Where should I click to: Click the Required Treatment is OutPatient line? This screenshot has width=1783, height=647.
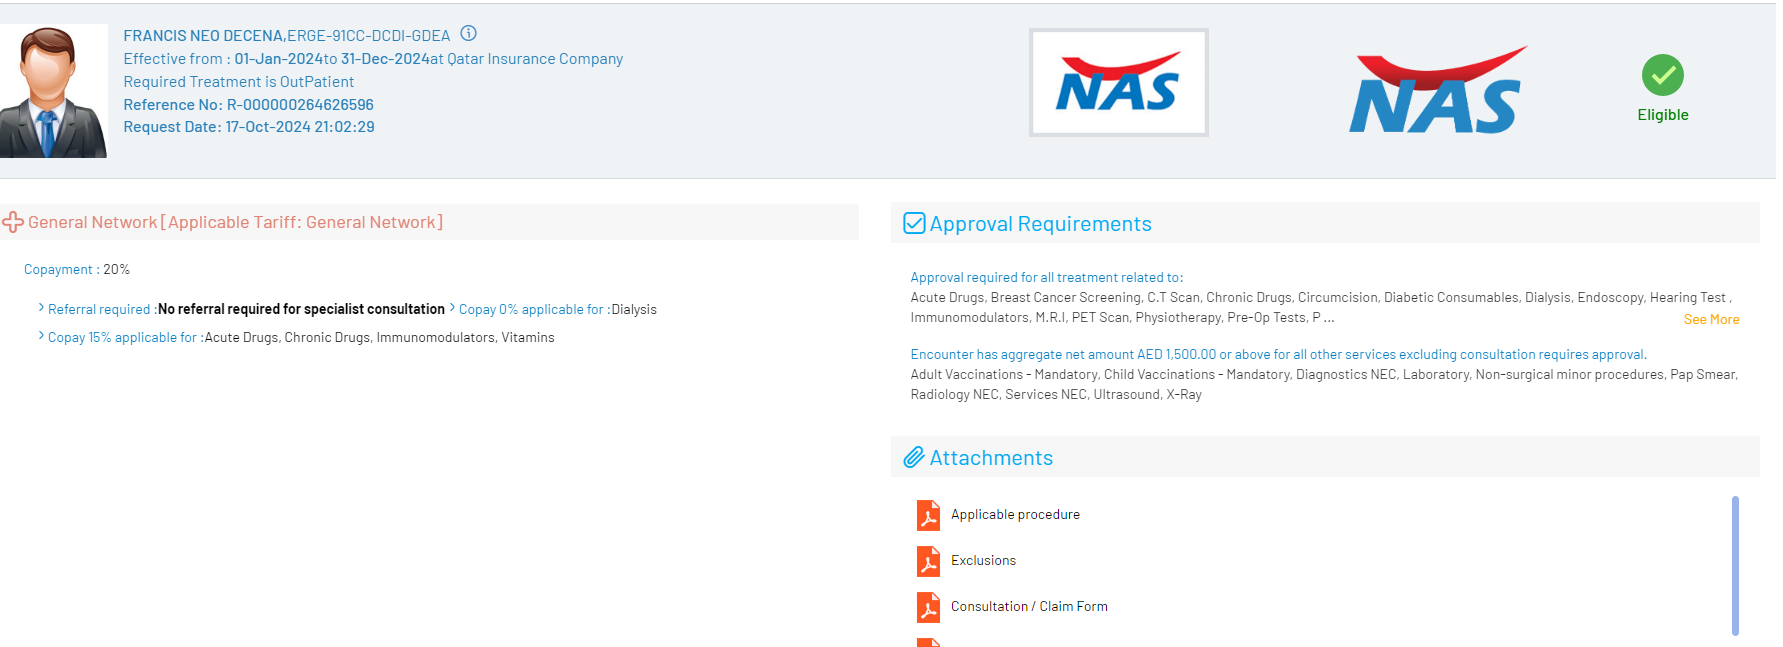tap(238, 82)
